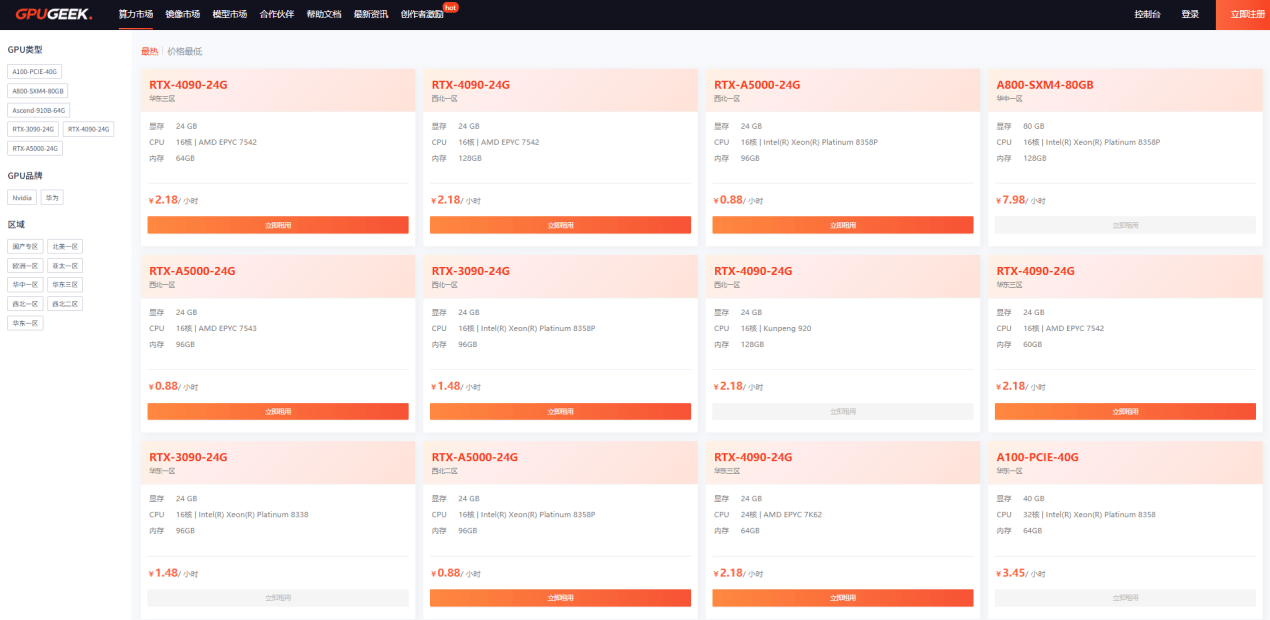Toggle the RTX-4090-24G sidebar filter
Viewport: 1270px width, 620px height.
[89, 129]
